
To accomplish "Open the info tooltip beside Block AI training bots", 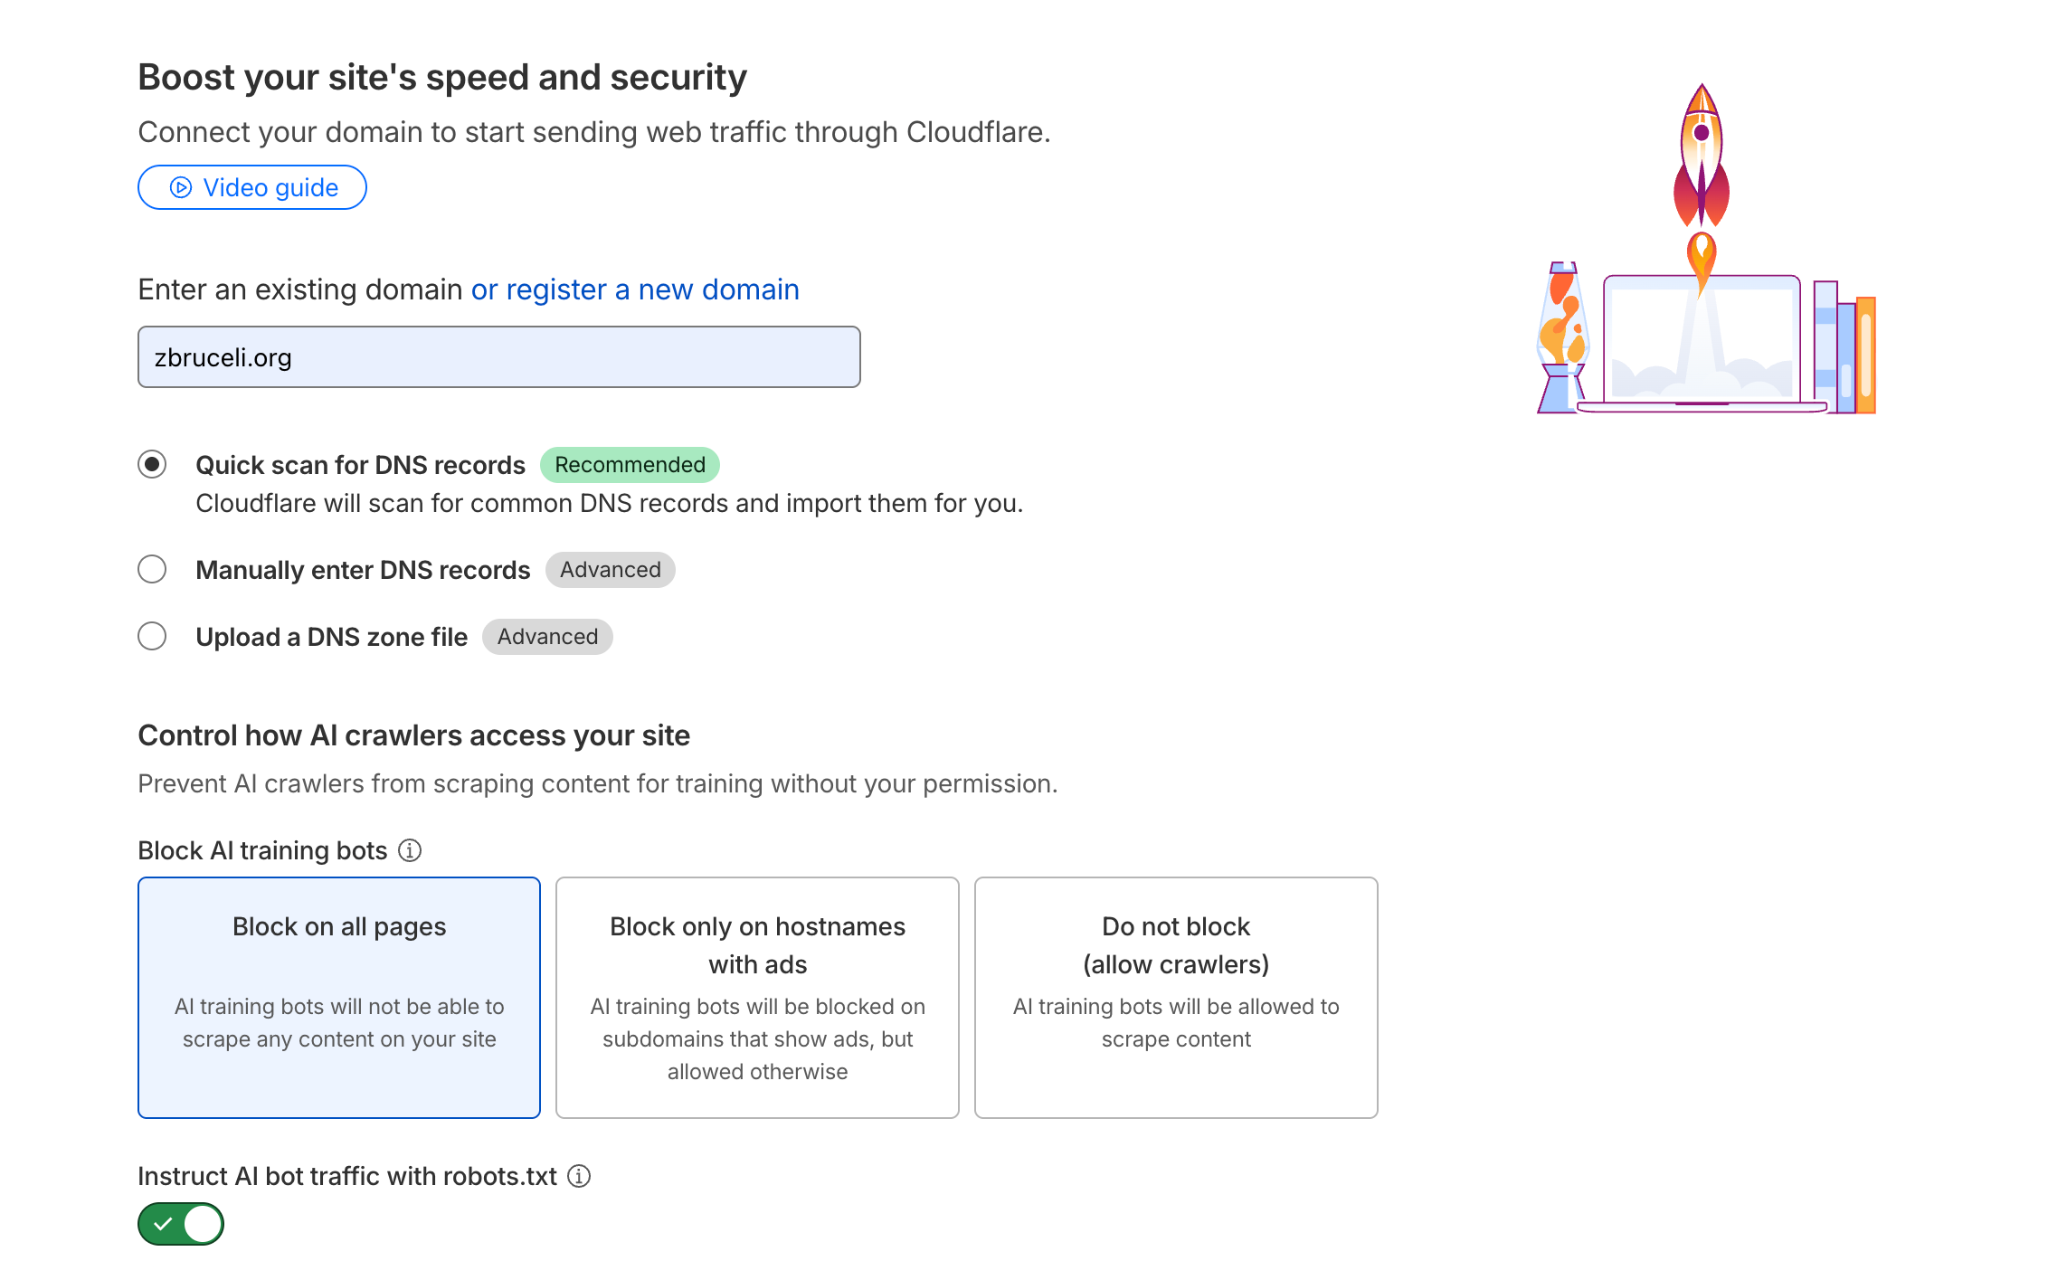I will point(410,850).
